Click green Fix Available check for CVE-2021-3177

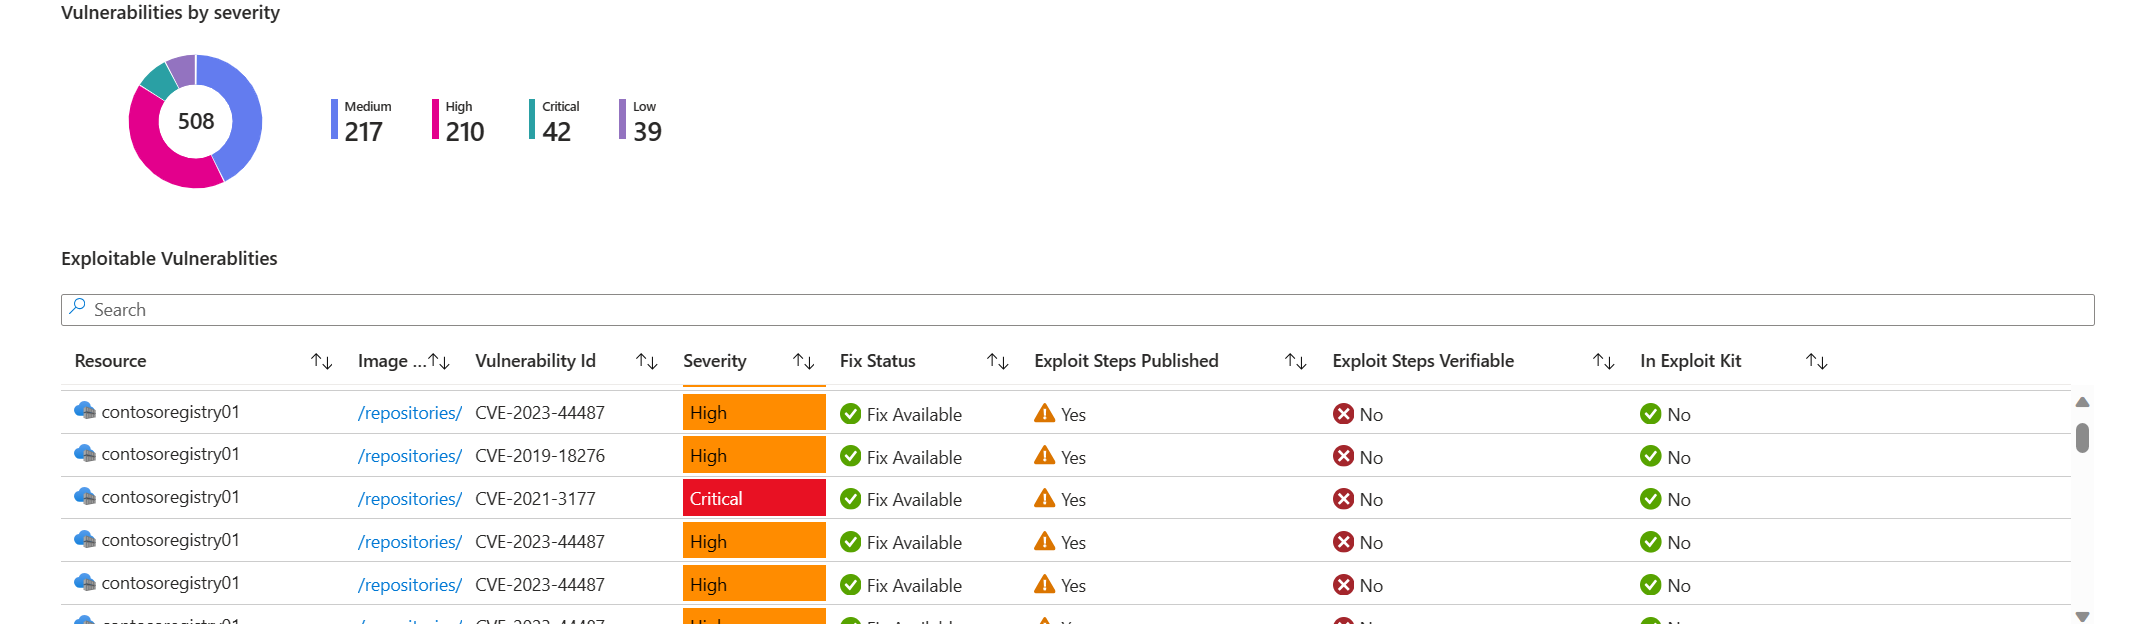tap(851, 499)
